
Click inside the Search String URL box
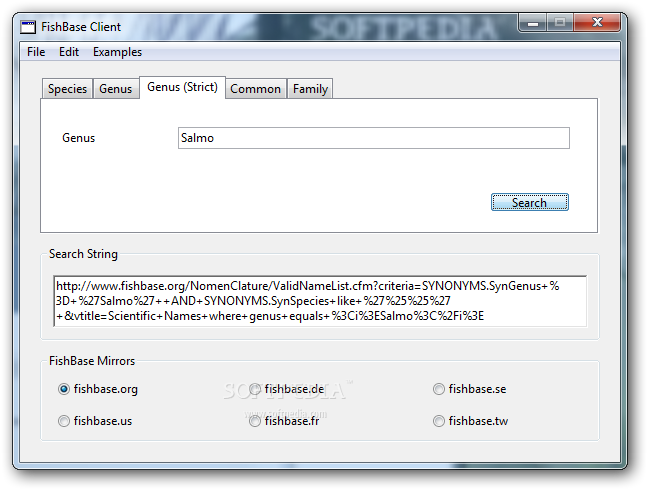pos(320,301)
